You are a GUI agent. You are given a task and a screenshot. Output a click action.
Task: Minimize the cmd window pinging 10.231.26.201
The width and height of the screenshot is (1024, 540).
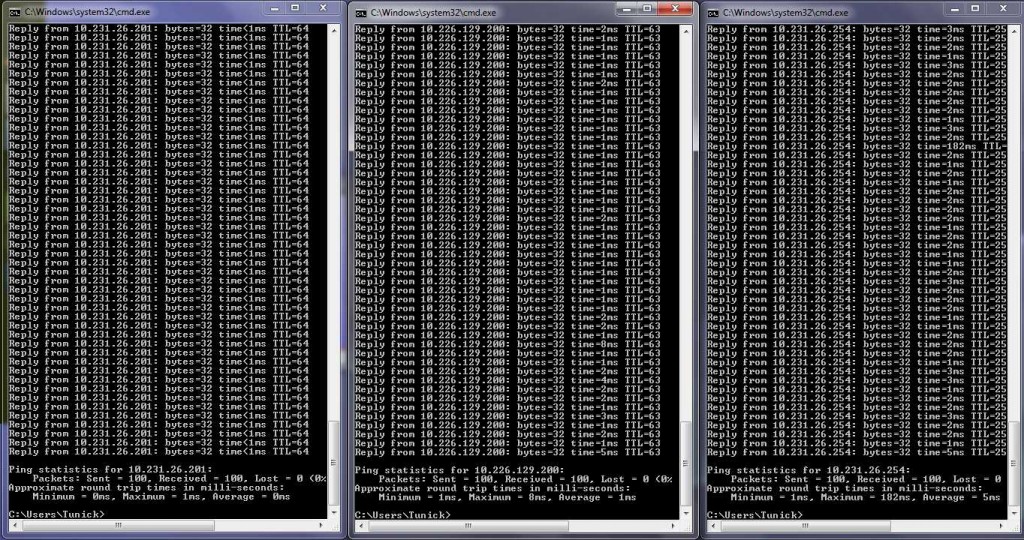274,8
